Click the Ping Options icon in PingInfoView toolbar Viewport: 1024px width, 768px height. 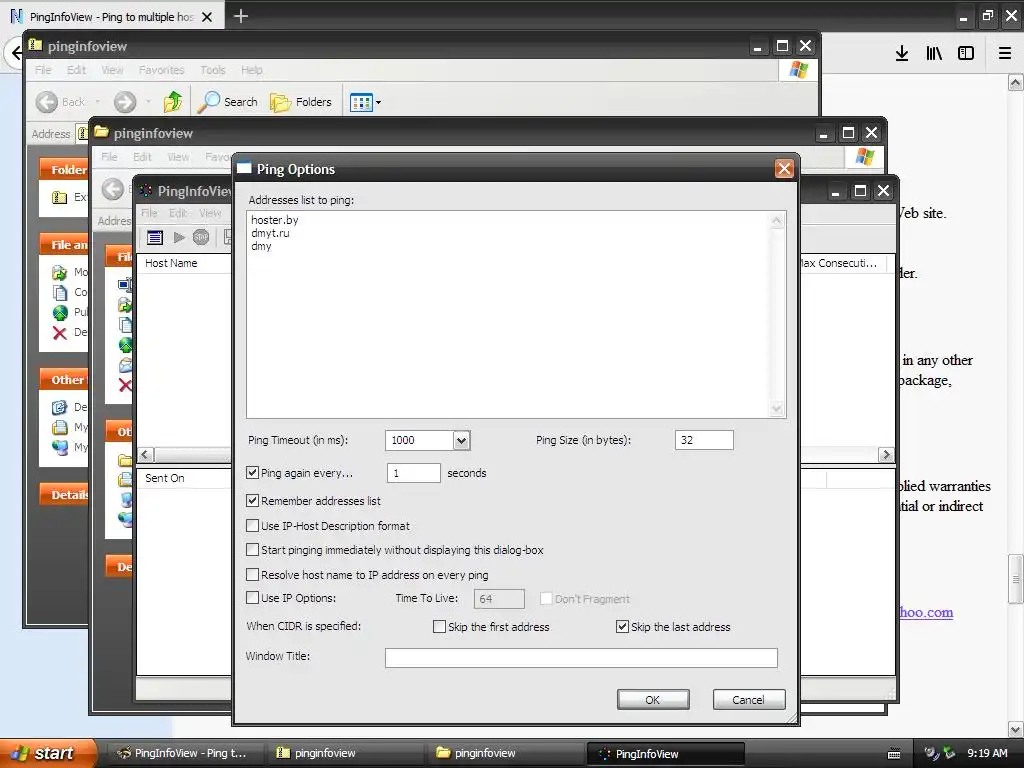[155, 237]
